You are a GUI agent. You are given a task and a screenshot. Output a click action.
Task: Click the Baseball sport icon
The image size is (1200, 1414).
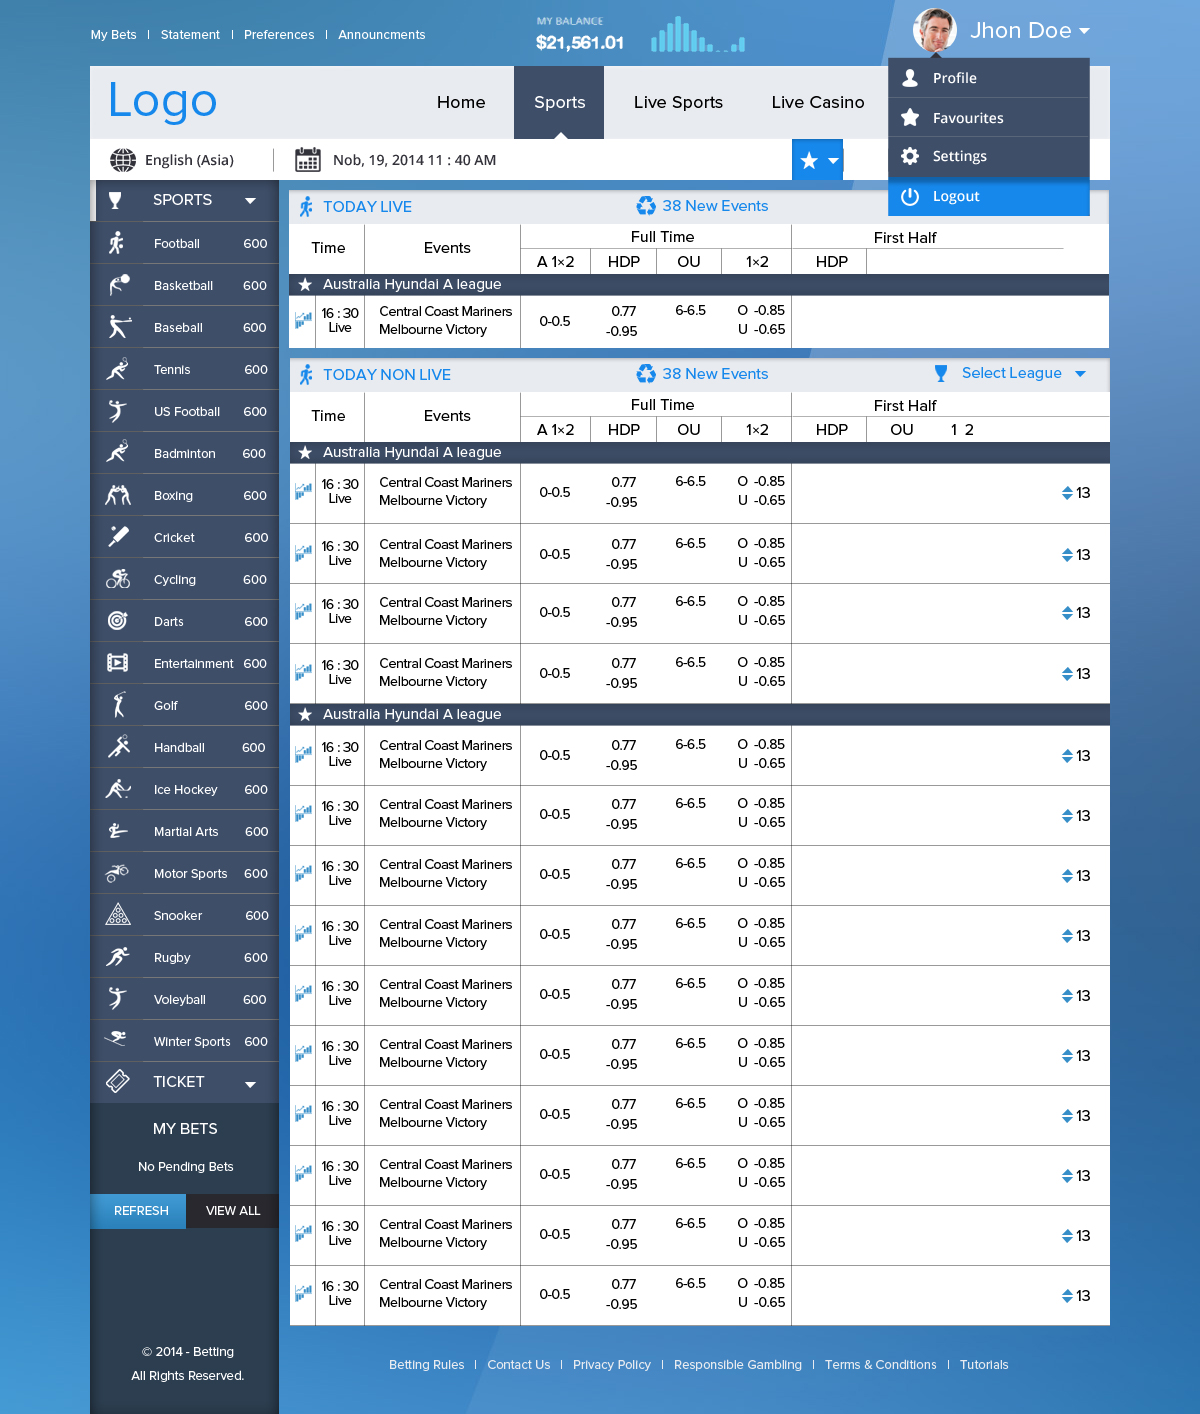(x=118, y=327)
